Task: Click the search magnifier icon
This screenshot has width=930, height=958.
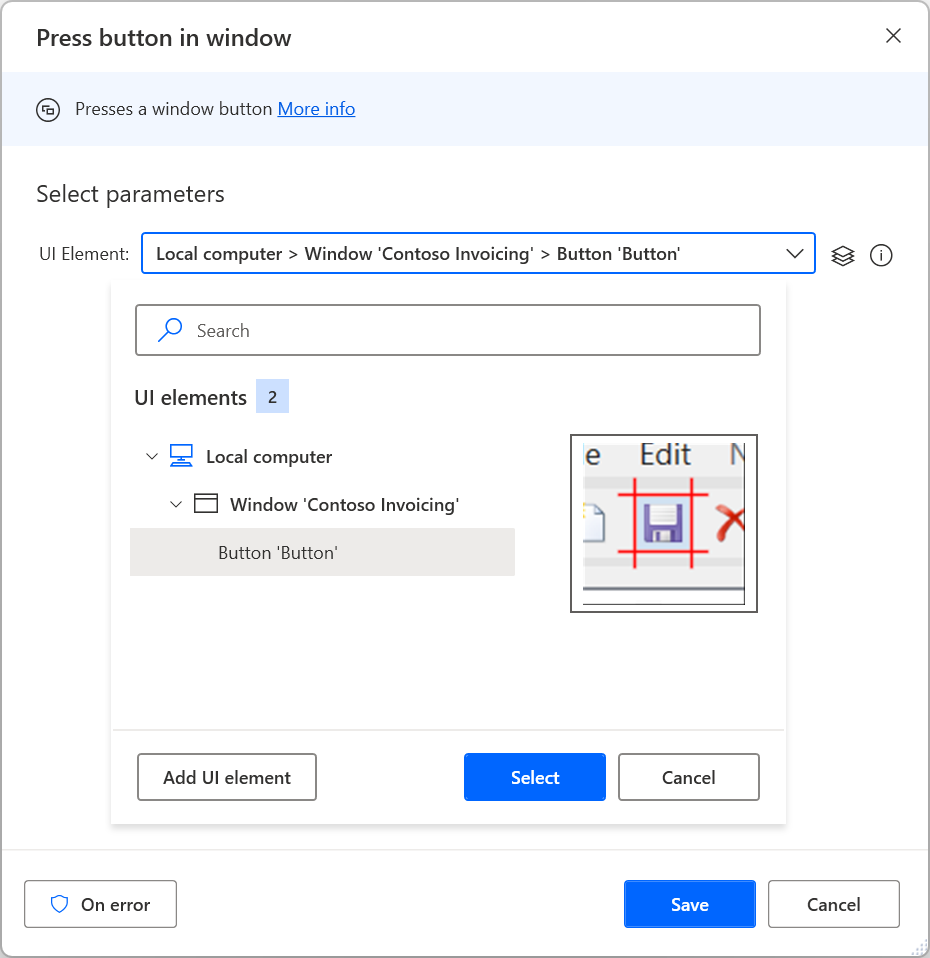Action: [x=169, y=329]
